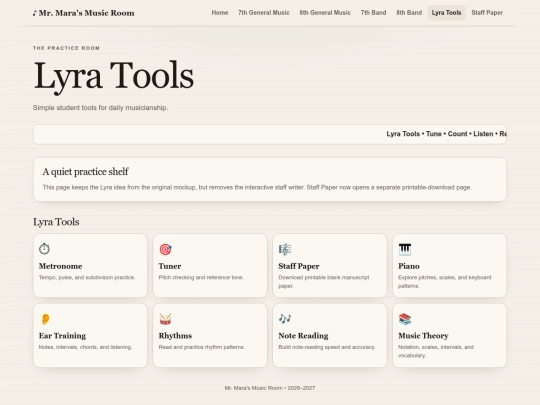
Task: Open Staff Paper from the top navigation
Action: tap(487, 13)
